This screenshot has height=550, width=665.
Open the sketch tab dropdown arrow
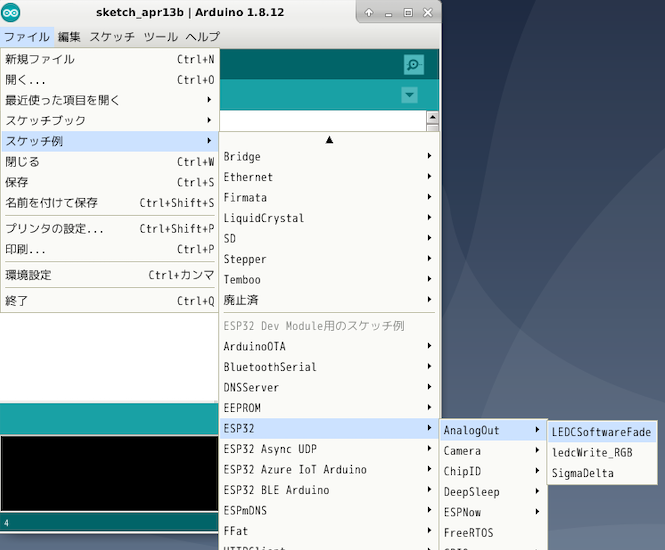point(409,95)
